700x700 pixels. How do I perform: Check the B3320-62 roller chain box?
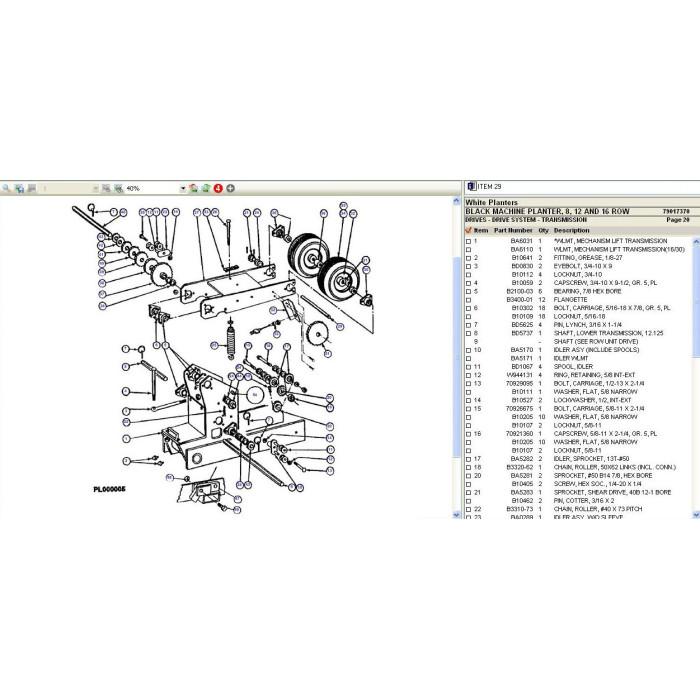tap(468, 467)
